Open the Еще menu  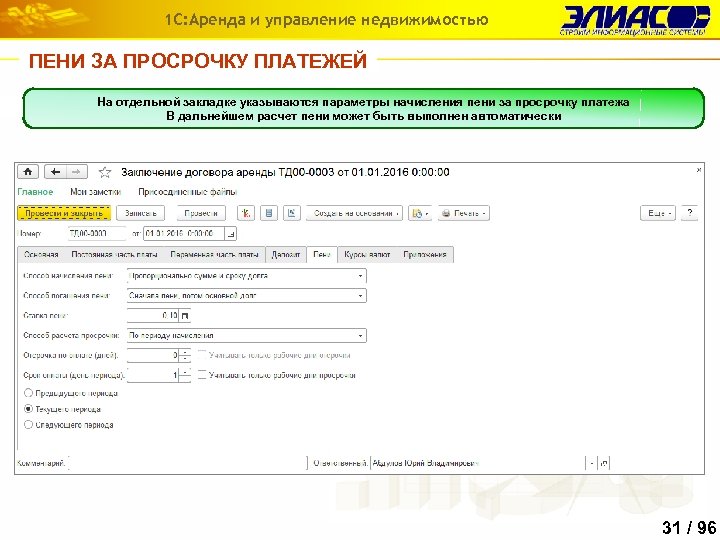tap(658, 213)
